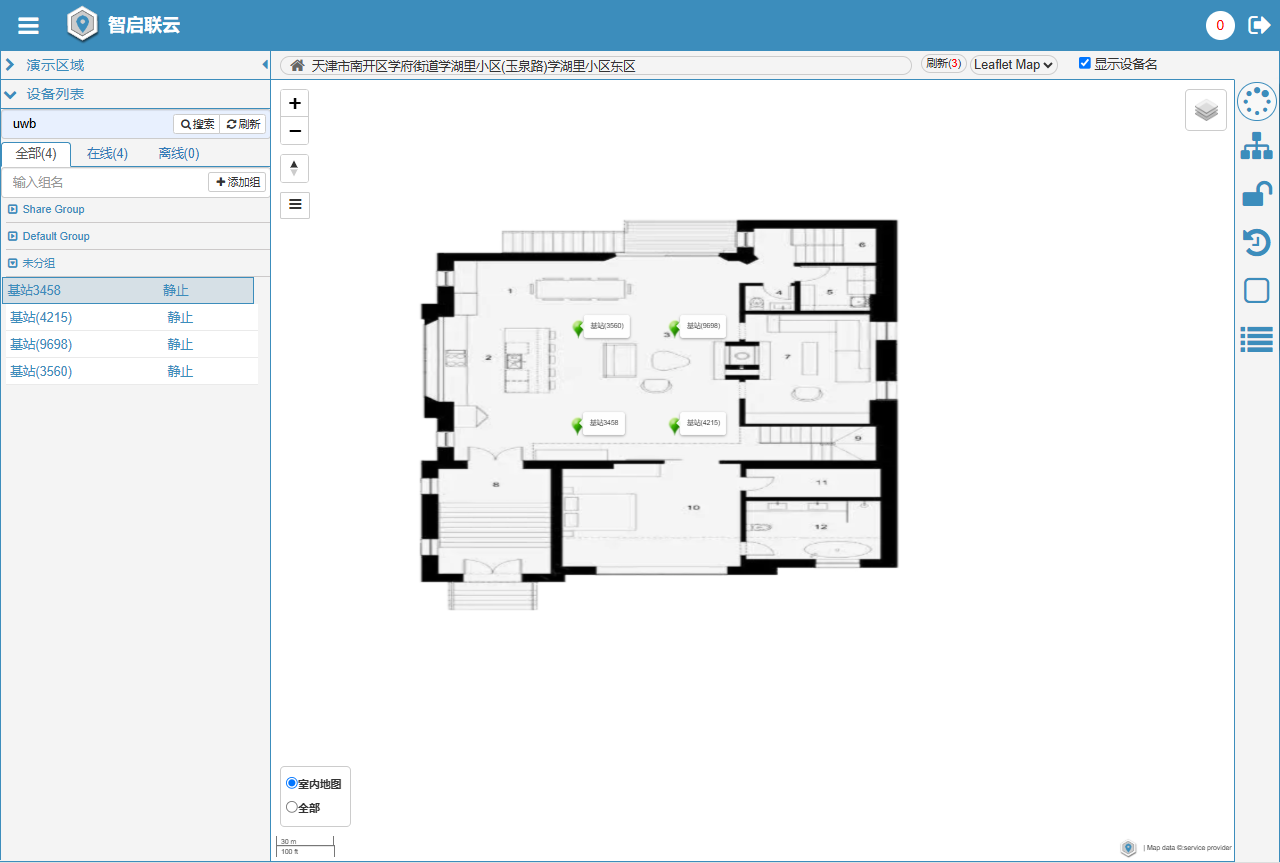Open the hamburger main menu
The width and height of the screenshot is (1280, 863).
point(29,26)
